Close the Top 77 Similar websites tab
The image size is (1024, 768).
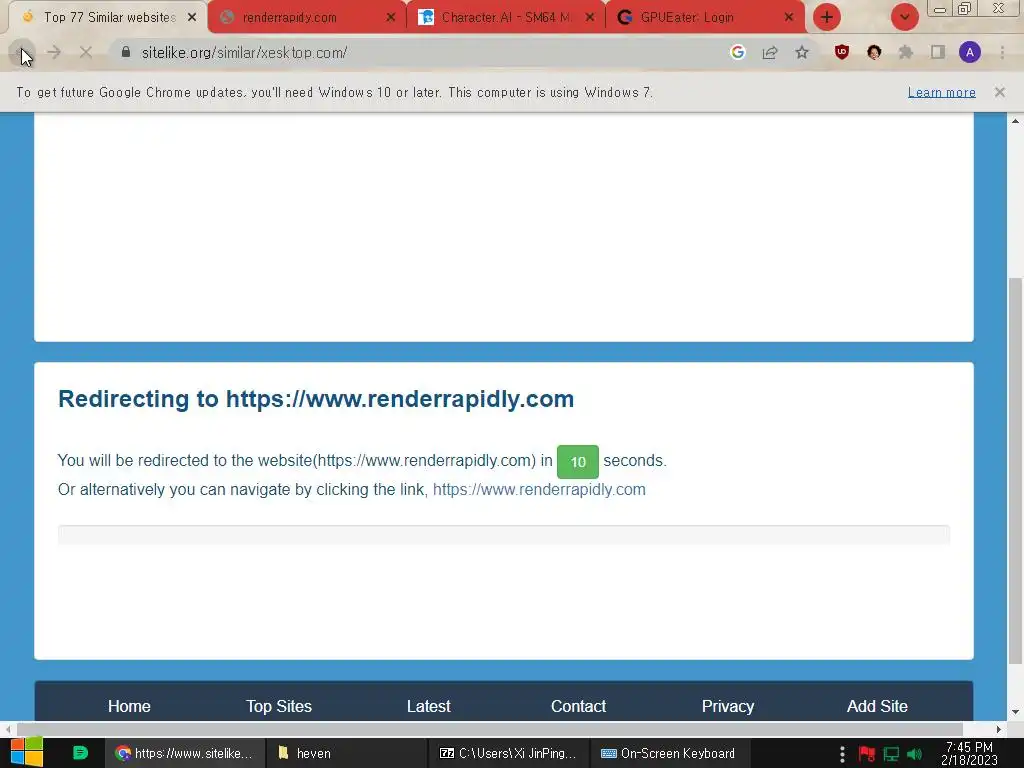(192, 18)
